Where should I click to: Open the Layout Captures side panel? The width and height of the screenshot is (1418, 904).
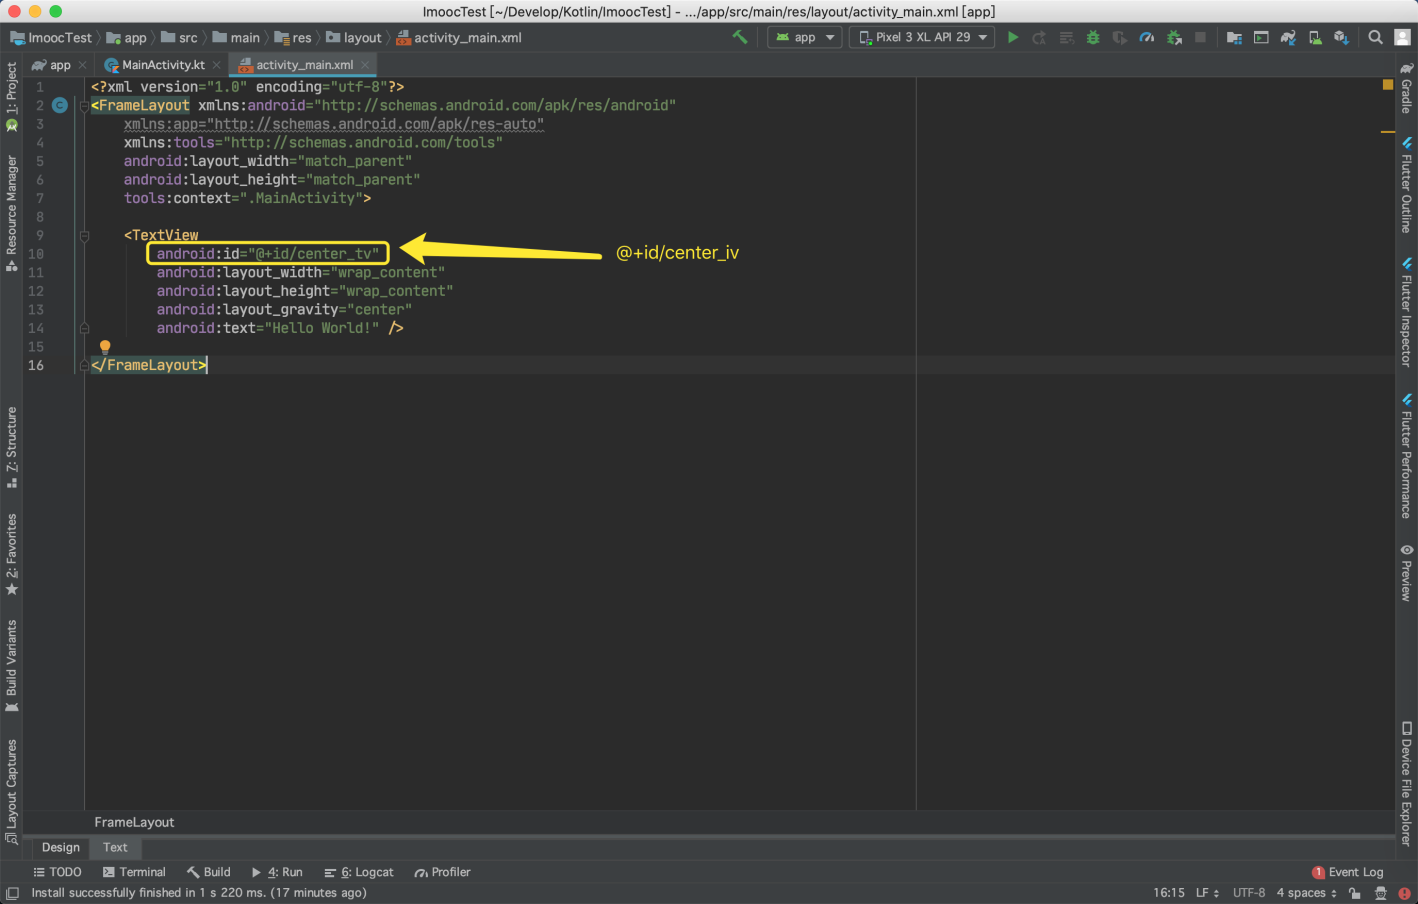12,791
